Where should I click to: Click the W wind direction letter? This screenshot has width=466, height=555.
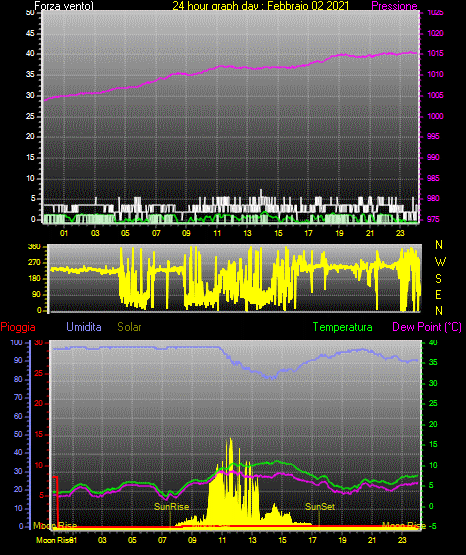tap(440, 262)
